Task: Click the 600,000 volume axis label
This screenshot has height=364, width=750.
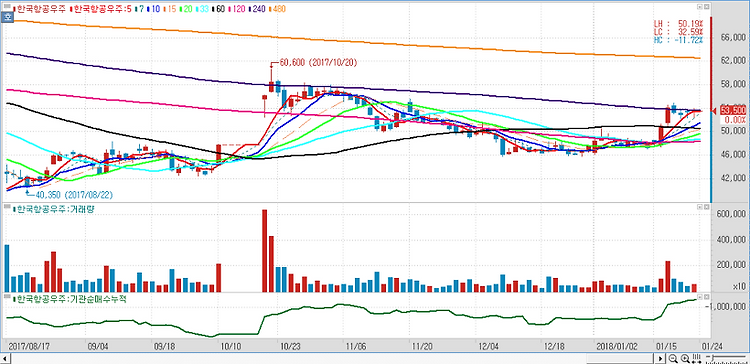Action: (730, 214)
